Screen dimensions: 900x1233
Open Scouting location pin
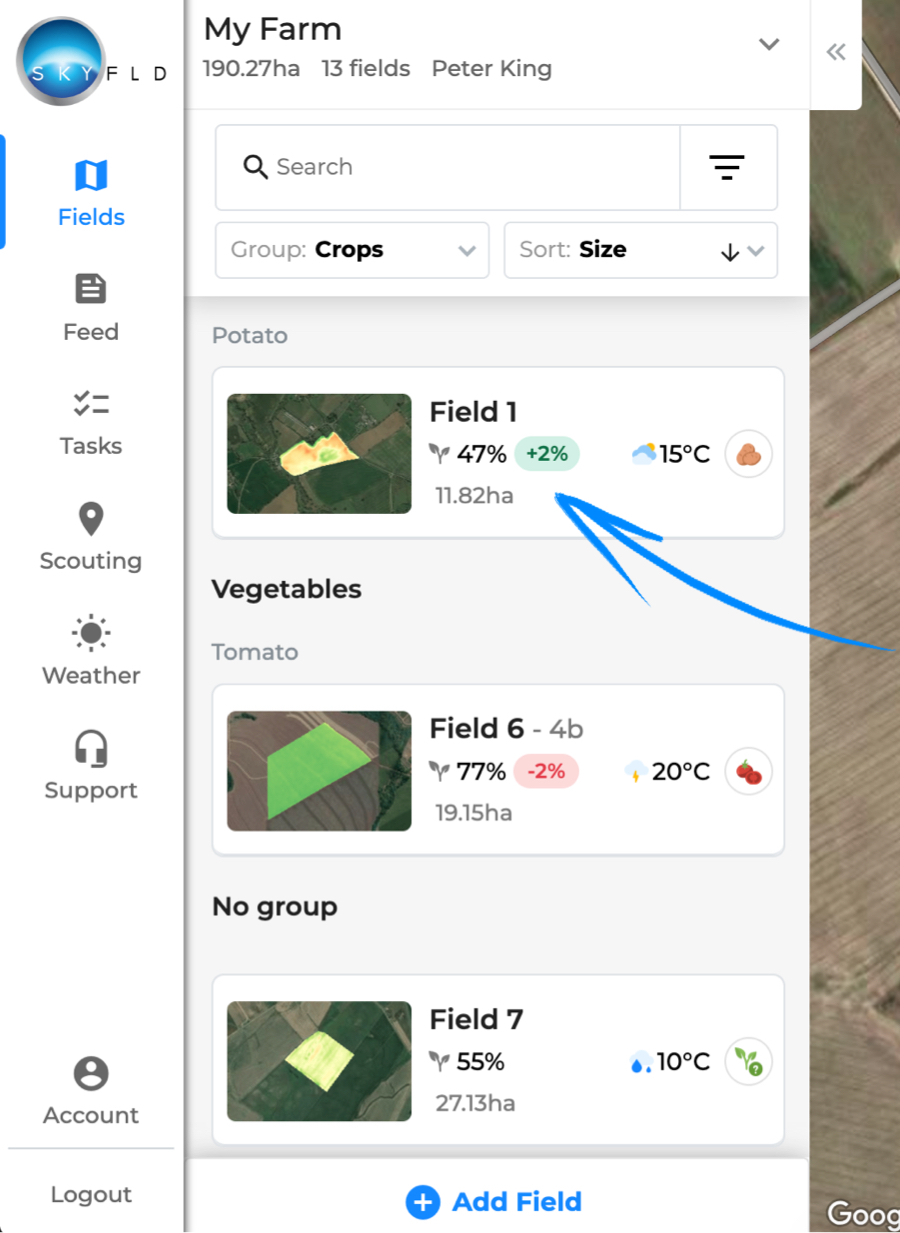(x=91, y=537)
